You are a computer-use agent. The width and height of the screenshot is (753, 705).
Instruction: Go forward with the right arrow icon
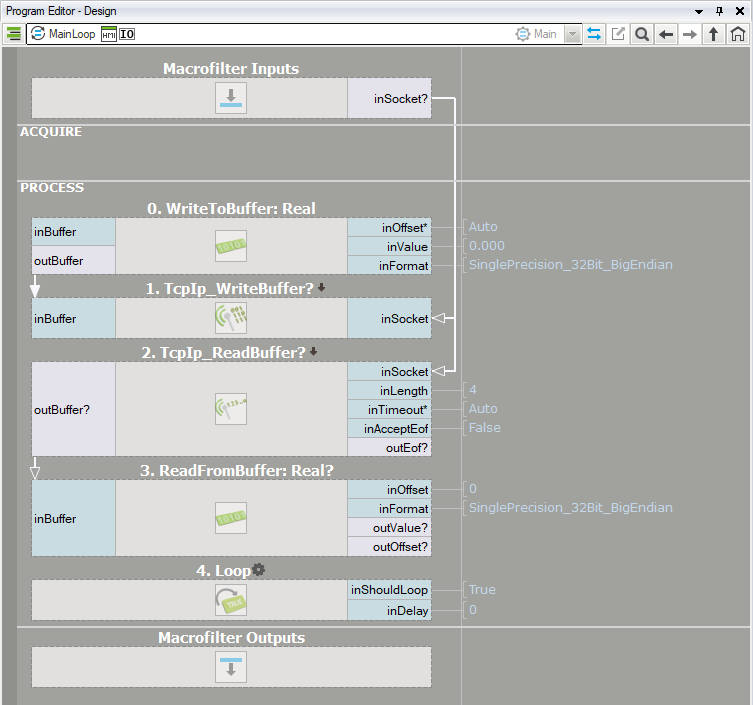690,34
